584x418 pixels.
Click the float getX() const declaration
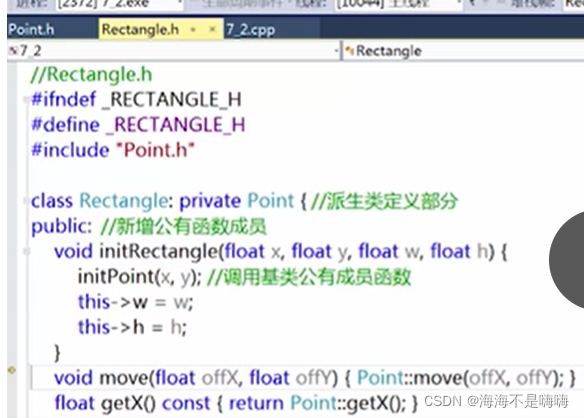[x=132, y=403]
